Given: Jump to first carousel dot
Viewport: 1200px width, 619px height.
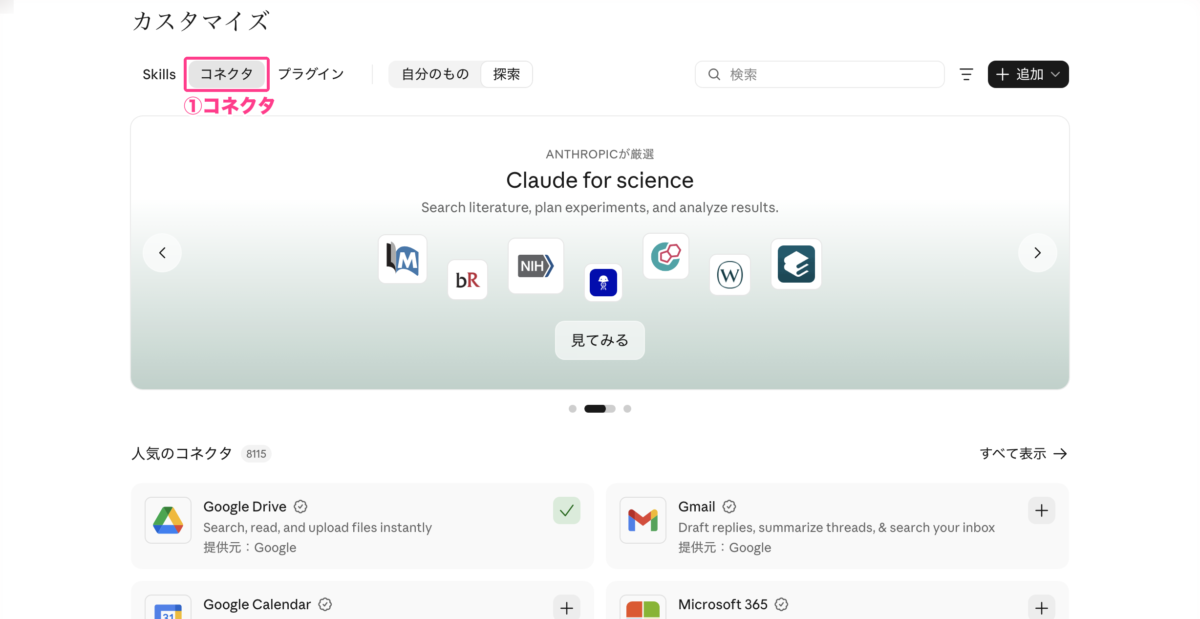Looking at the screenshot, I should pyautogui.click(x=572, y=408).
